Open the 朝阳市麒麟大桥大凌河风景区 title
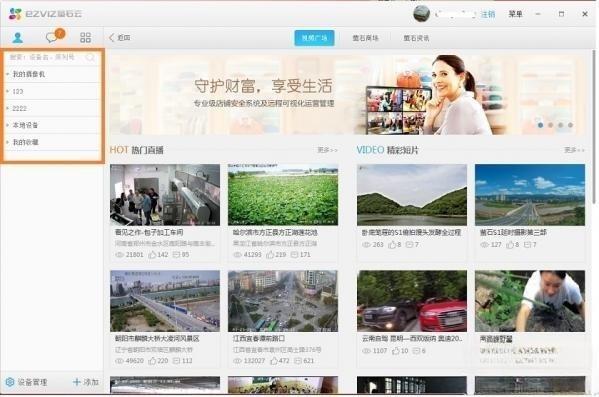The image size is (599, 397). (x=157, y=339)
